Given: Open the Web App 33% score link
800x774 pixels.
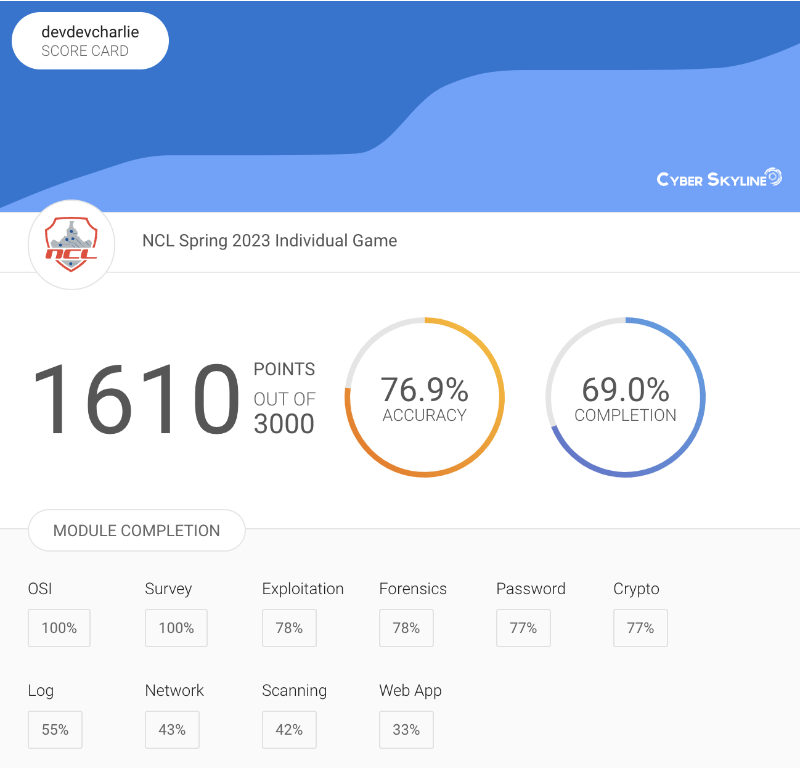Looking at the screenshot, I should tap(406, 730).
